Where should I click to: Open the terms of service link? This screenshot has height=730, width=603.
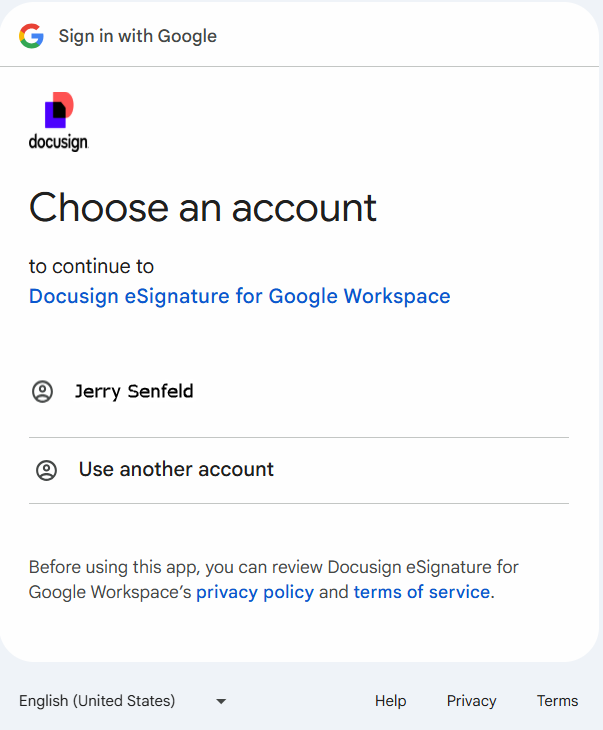(421, 592)
